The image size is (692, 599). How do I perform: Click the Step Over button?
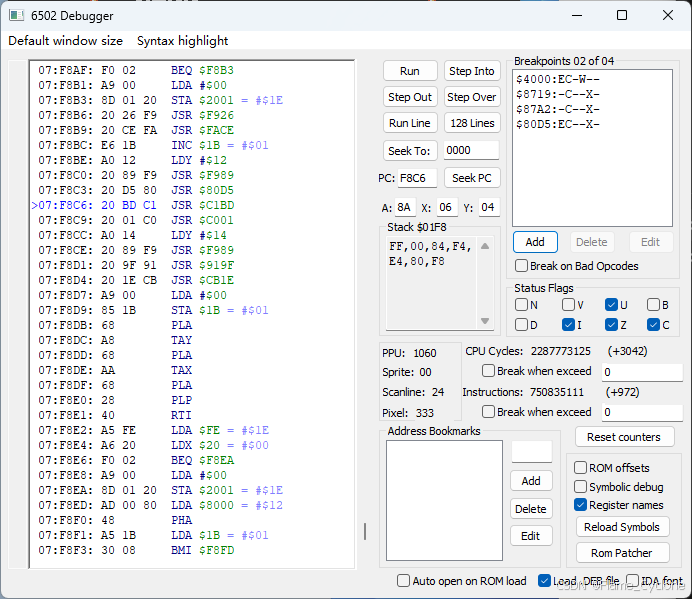coord(471,97)
